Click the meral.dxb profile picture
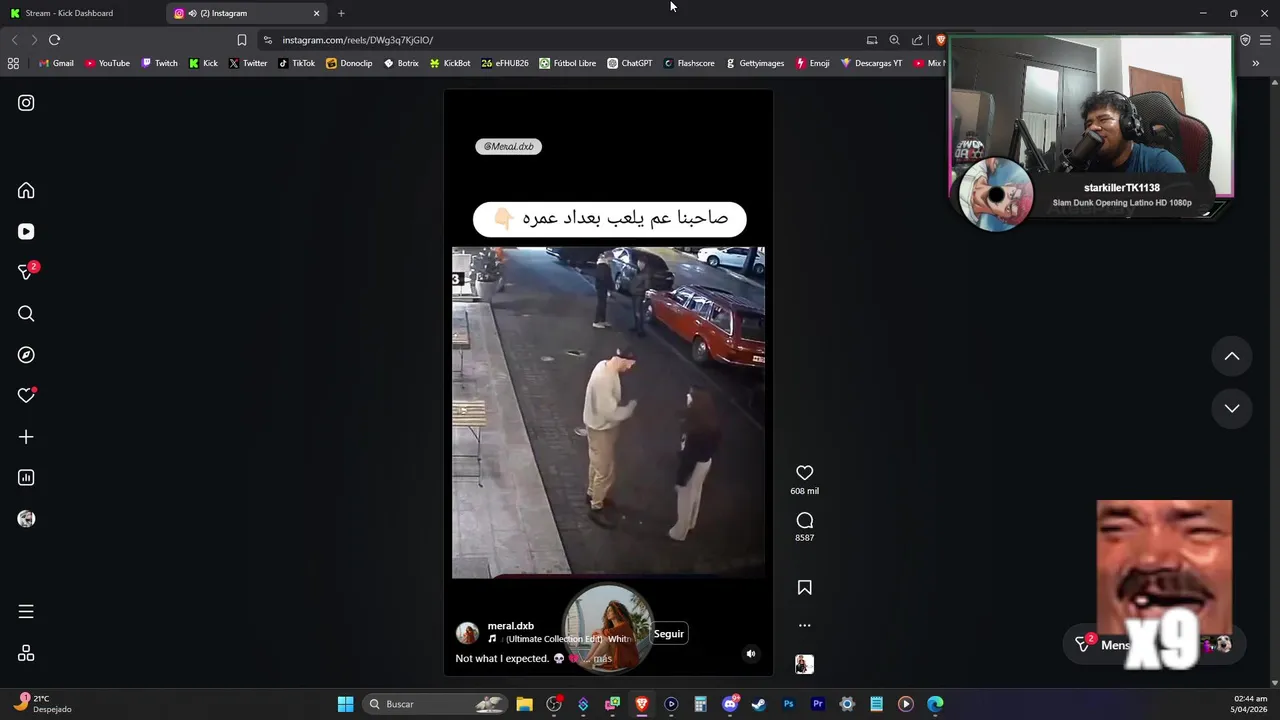1280x720 pixels. coord(467,633)
